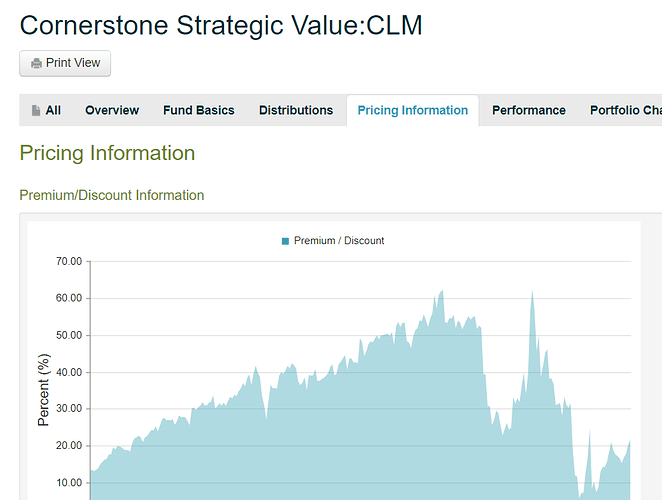This screenshot has width=662, height=500.
Task: Open the Performance tab
Action: (529, 110)
